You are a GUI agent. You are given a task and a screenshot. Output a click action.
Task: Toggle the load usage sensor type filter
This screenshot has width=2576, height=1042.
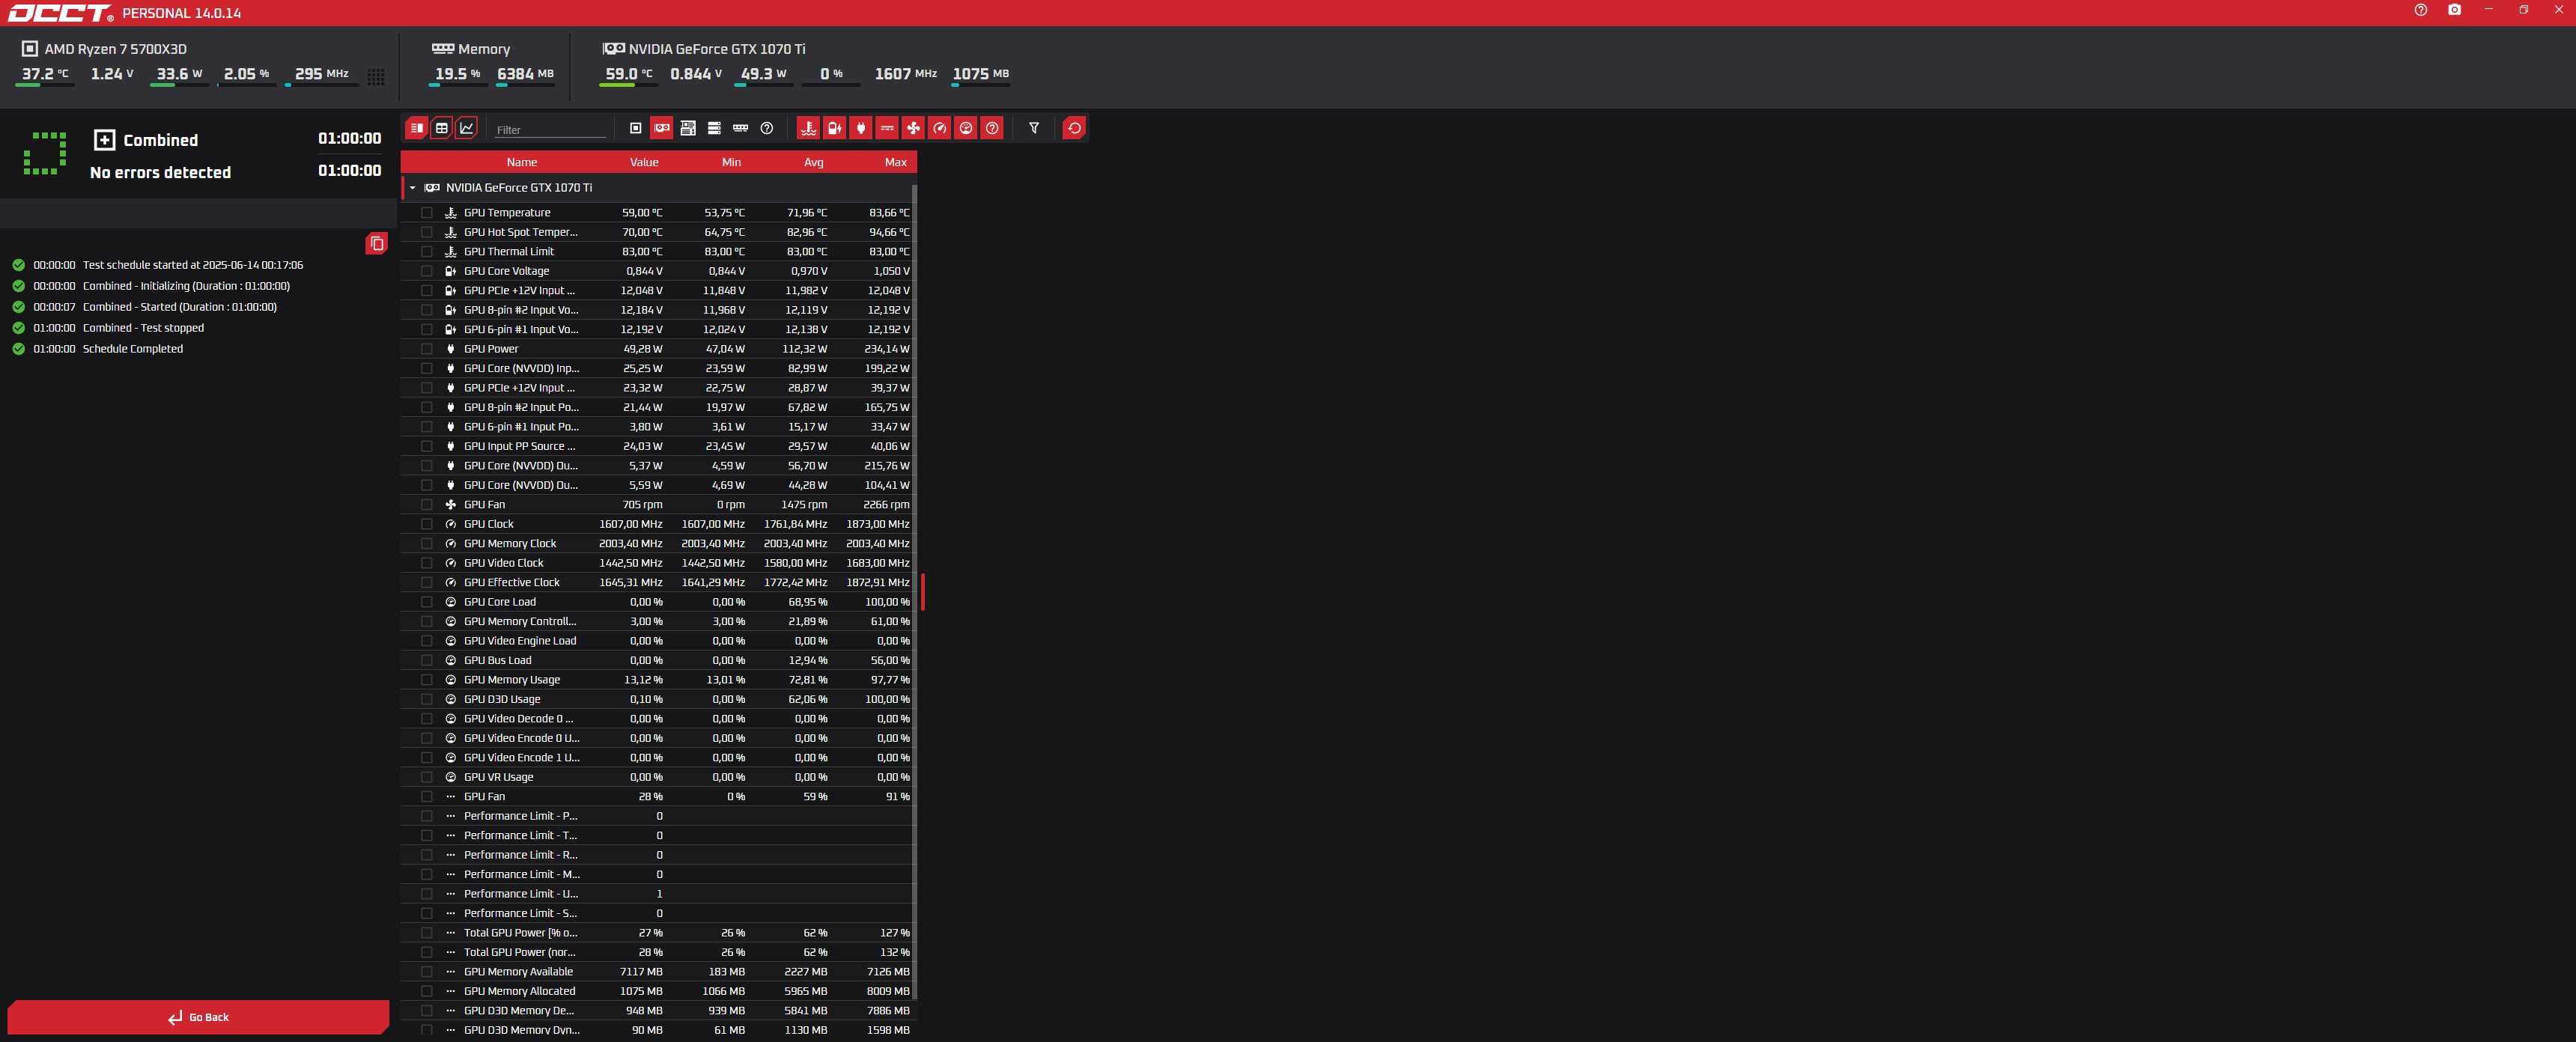(966, 128)
